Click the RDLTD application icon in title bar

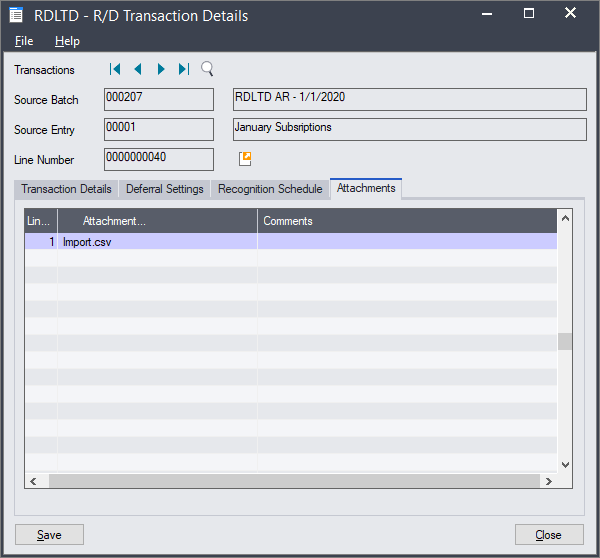(x=17, y=15)
